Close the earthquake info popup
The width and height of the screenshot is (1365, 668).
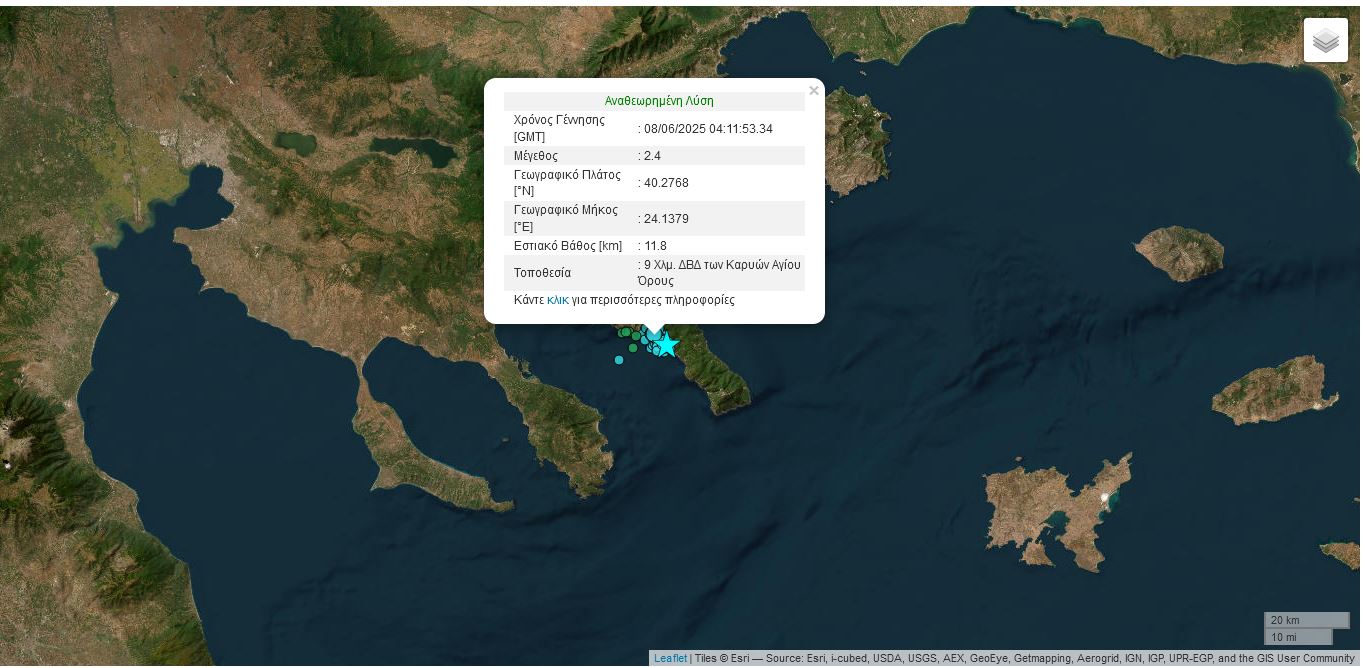(813, 91)
